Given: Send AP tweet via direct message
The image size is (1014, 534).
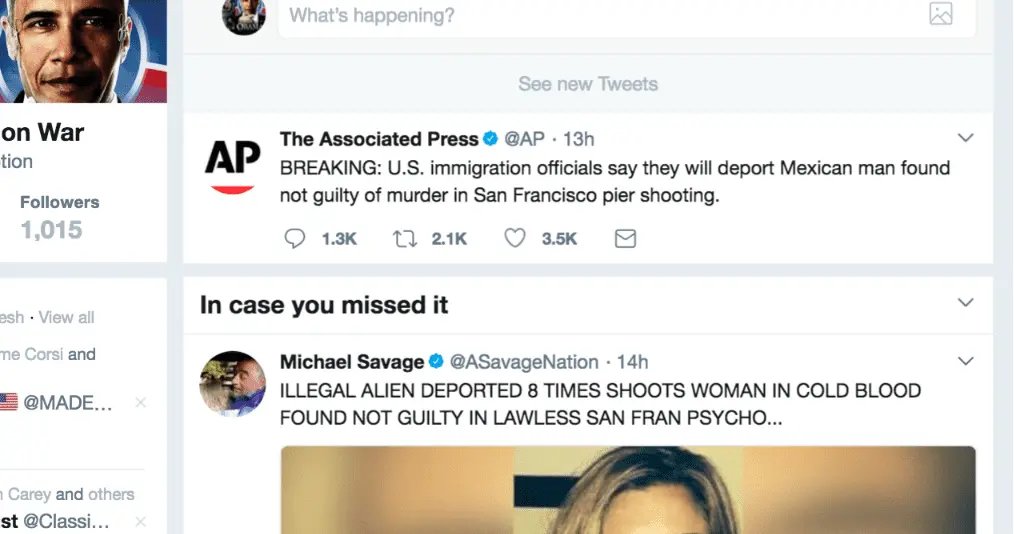Looking at the screenshot, I should point(625,239).
